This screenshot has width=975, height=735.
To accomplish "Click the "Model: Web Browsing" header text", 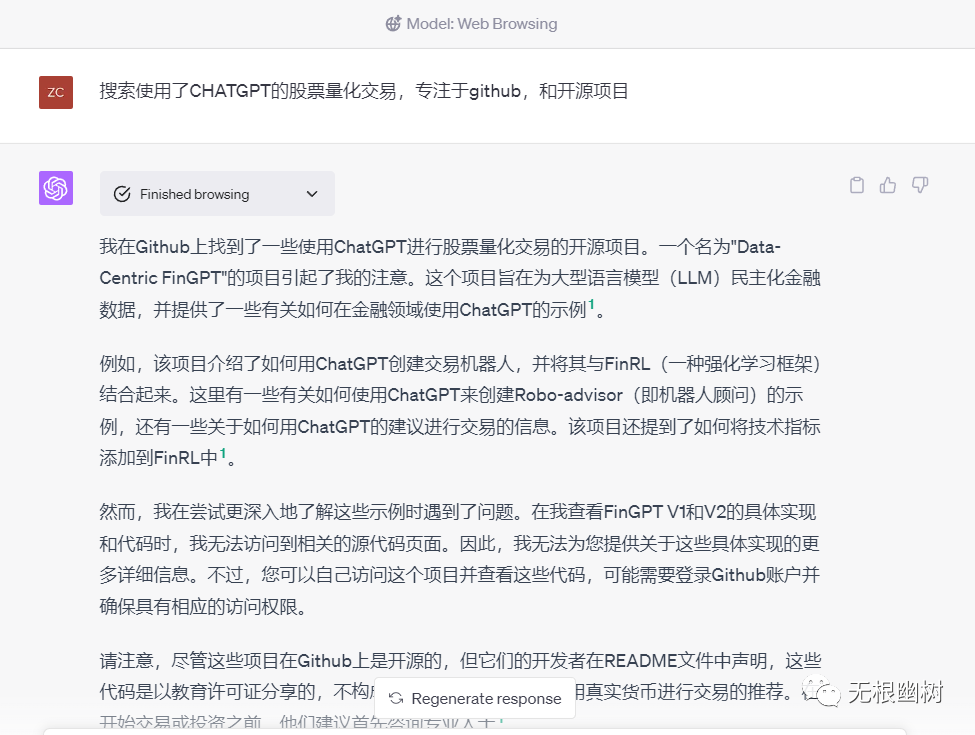I will [481, 23].
